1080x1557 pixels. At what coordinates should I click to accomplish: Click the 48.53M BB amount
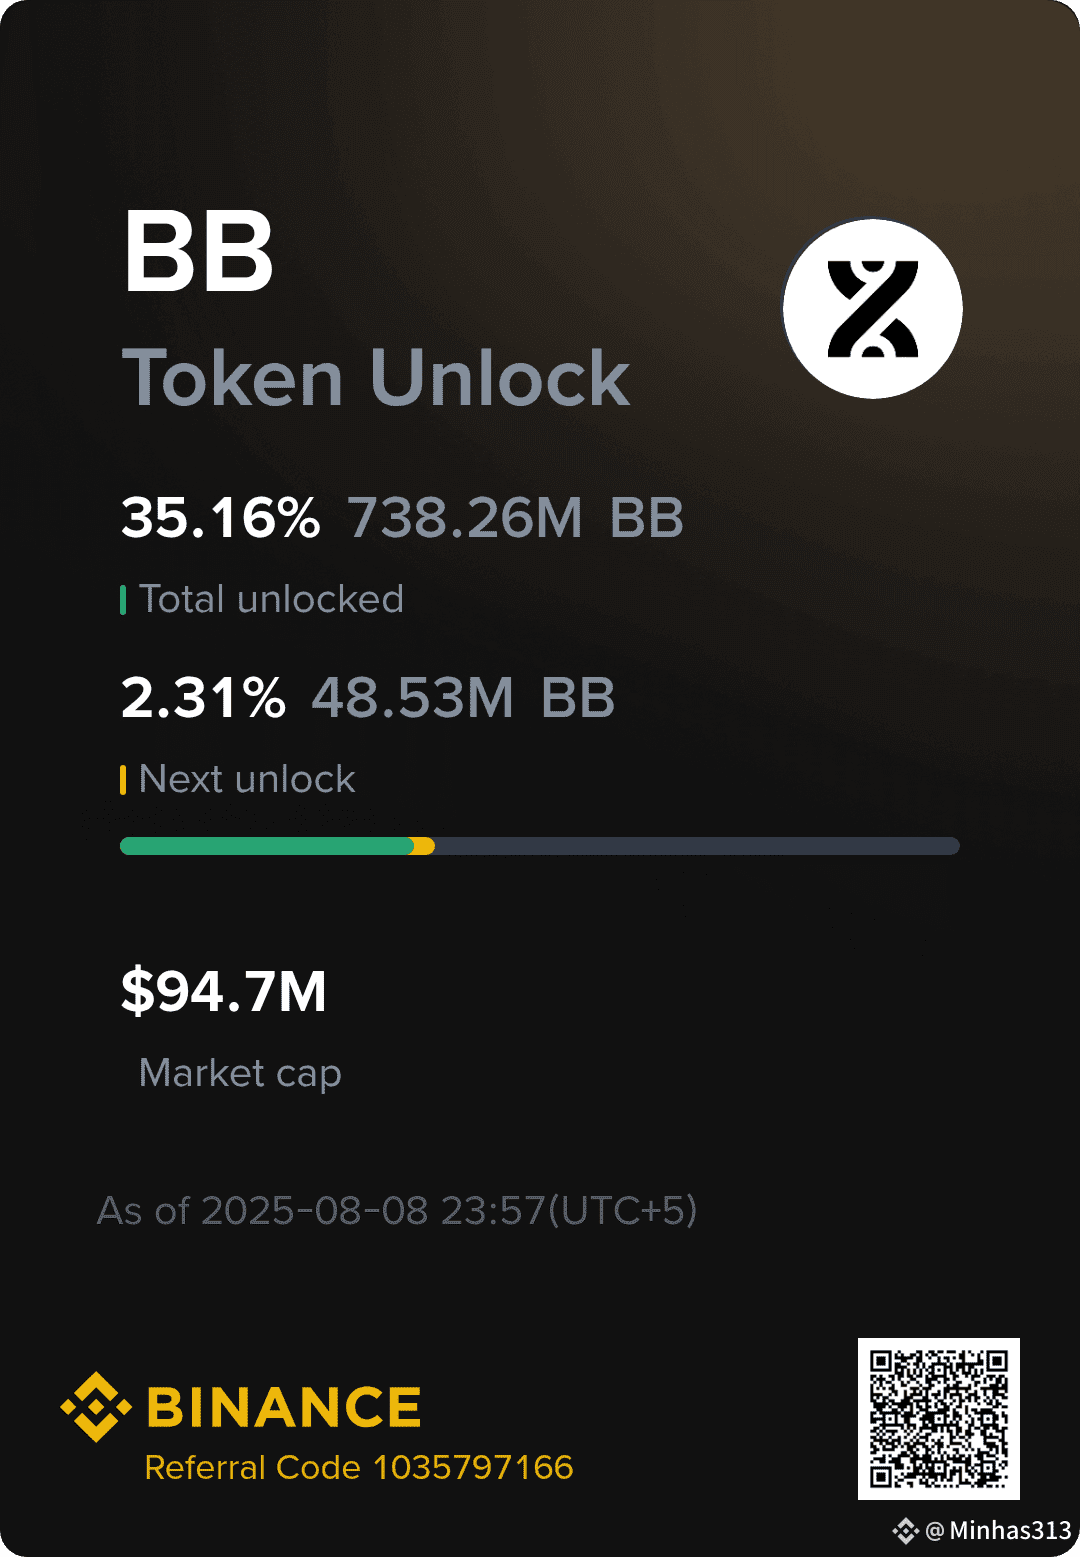click(x=463, y=698)
